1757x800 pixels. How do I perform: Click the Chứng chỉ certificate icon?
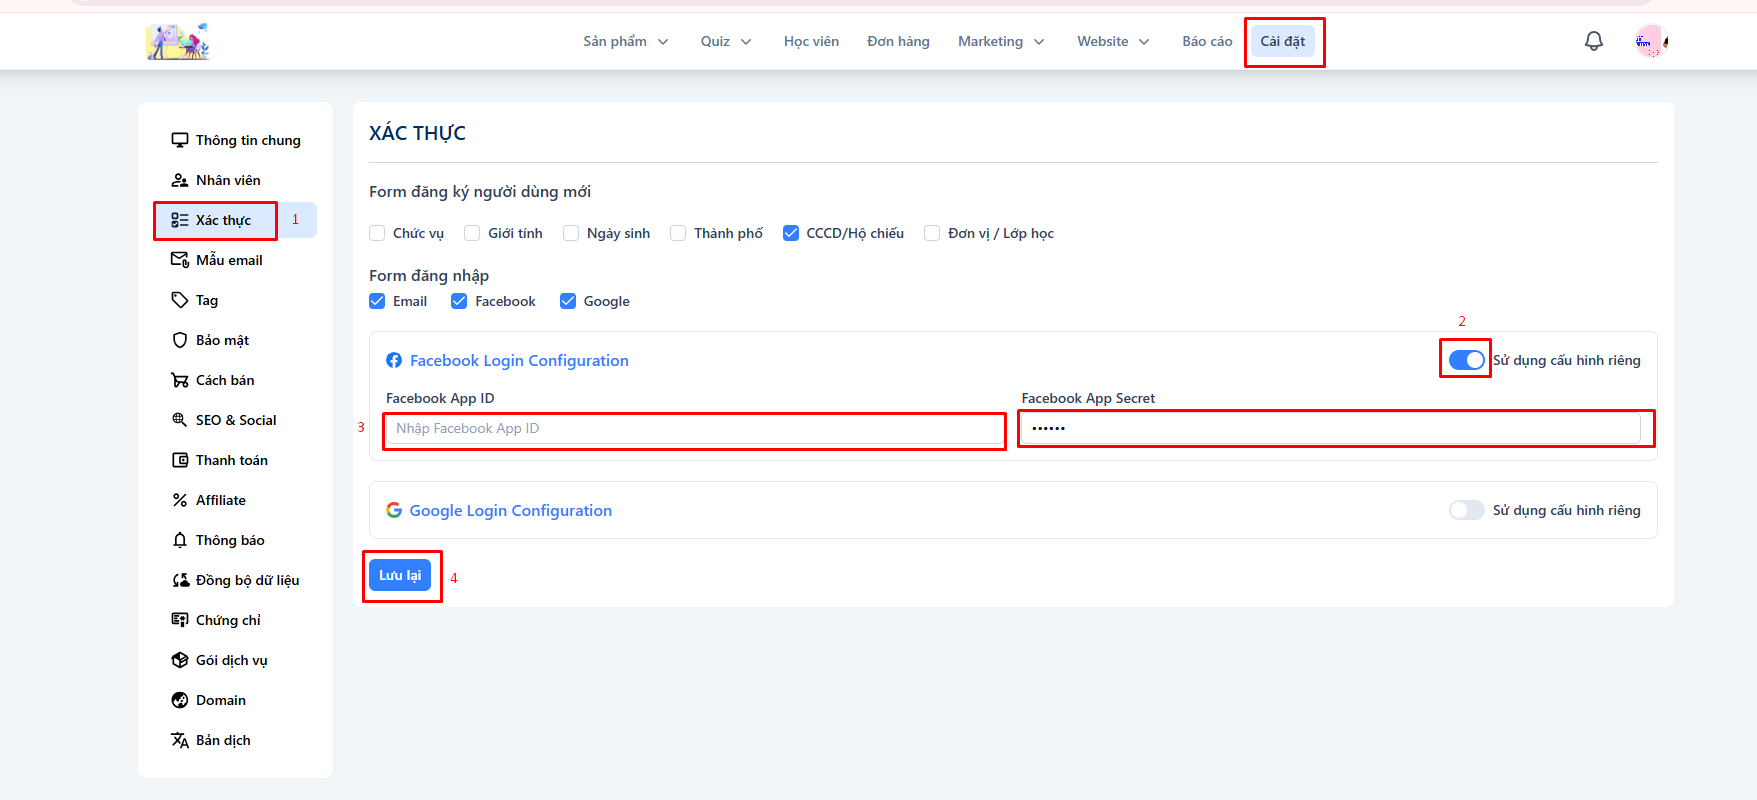click(180, 620)
